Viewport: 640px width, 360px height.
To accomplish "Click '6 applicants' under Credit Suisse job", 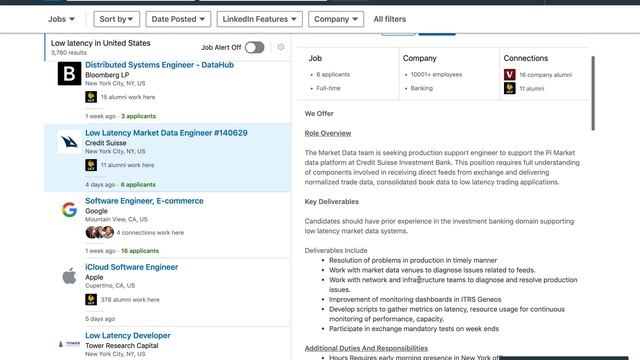I will click(x=138, y=184).
